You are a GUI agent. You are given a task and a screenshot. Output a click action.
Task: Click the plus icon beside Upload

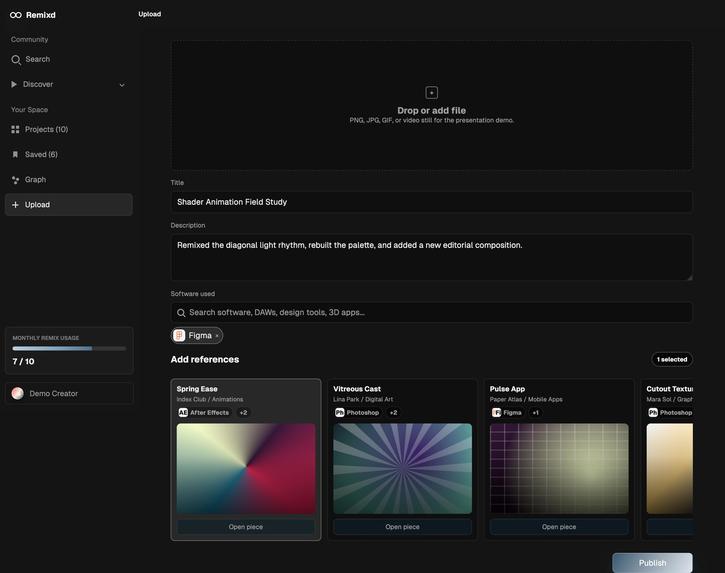point(15,205)
